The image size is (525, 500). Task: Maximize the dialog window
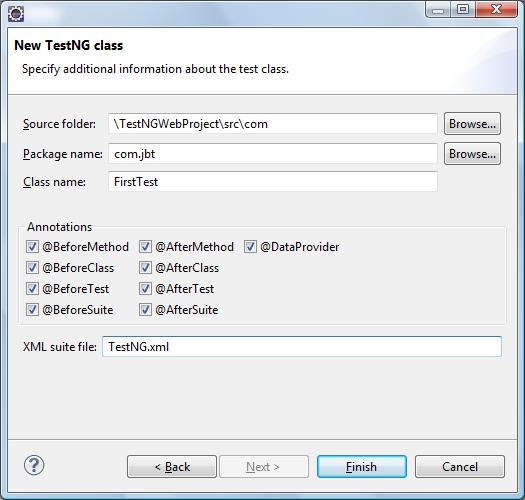[x=463, y=9]
